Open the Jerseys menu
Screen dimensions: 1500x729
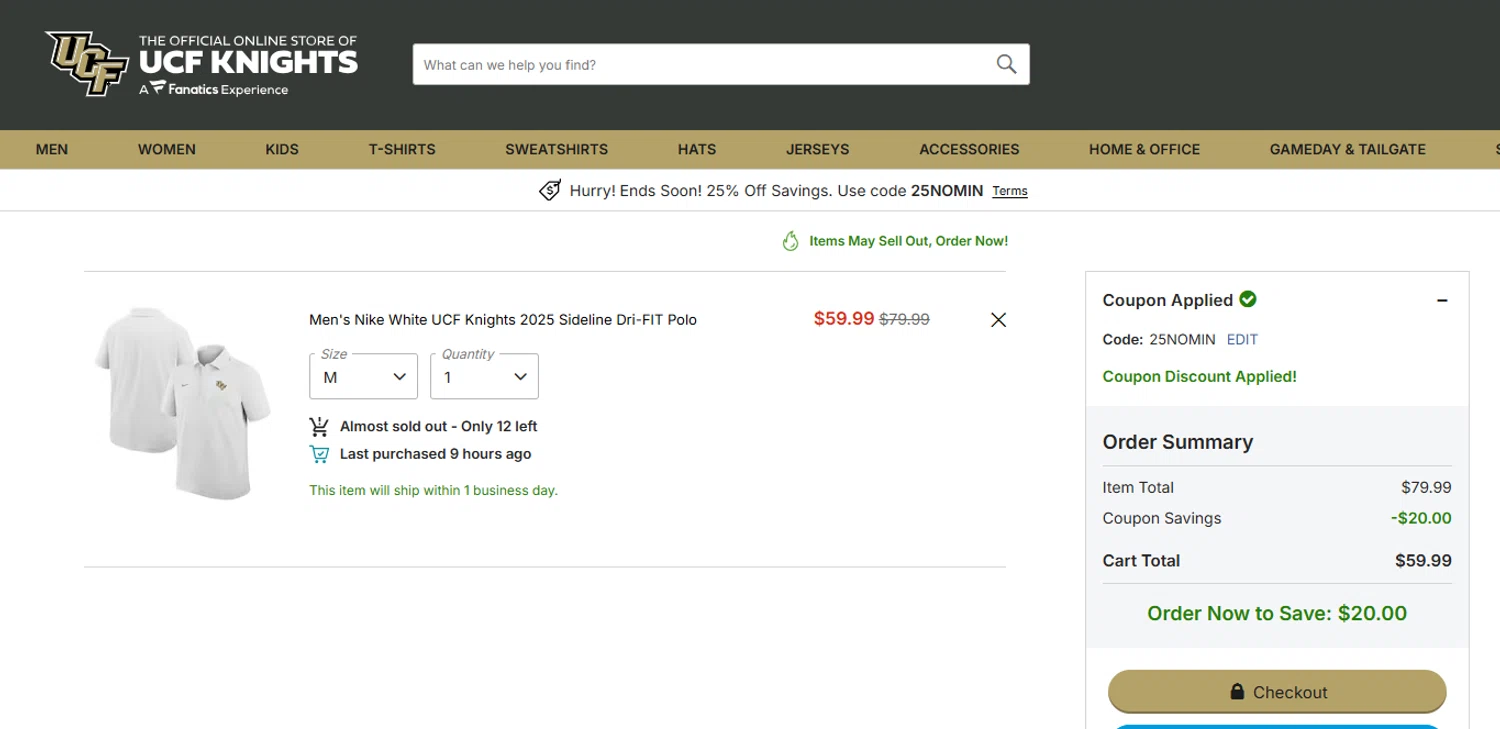point(817,149)
